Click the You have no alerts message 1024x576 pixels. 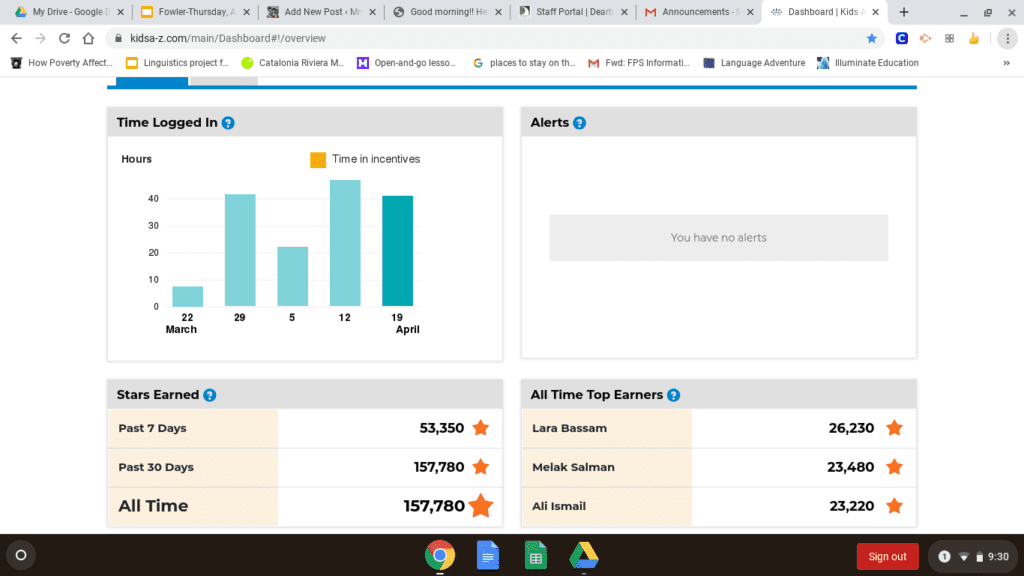718,238
